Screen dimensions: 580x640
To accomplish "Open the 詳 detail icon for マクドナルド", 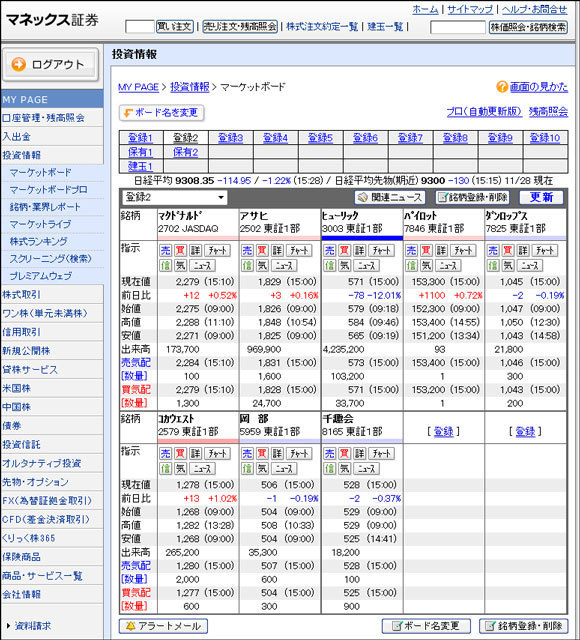I will (196, 250).
